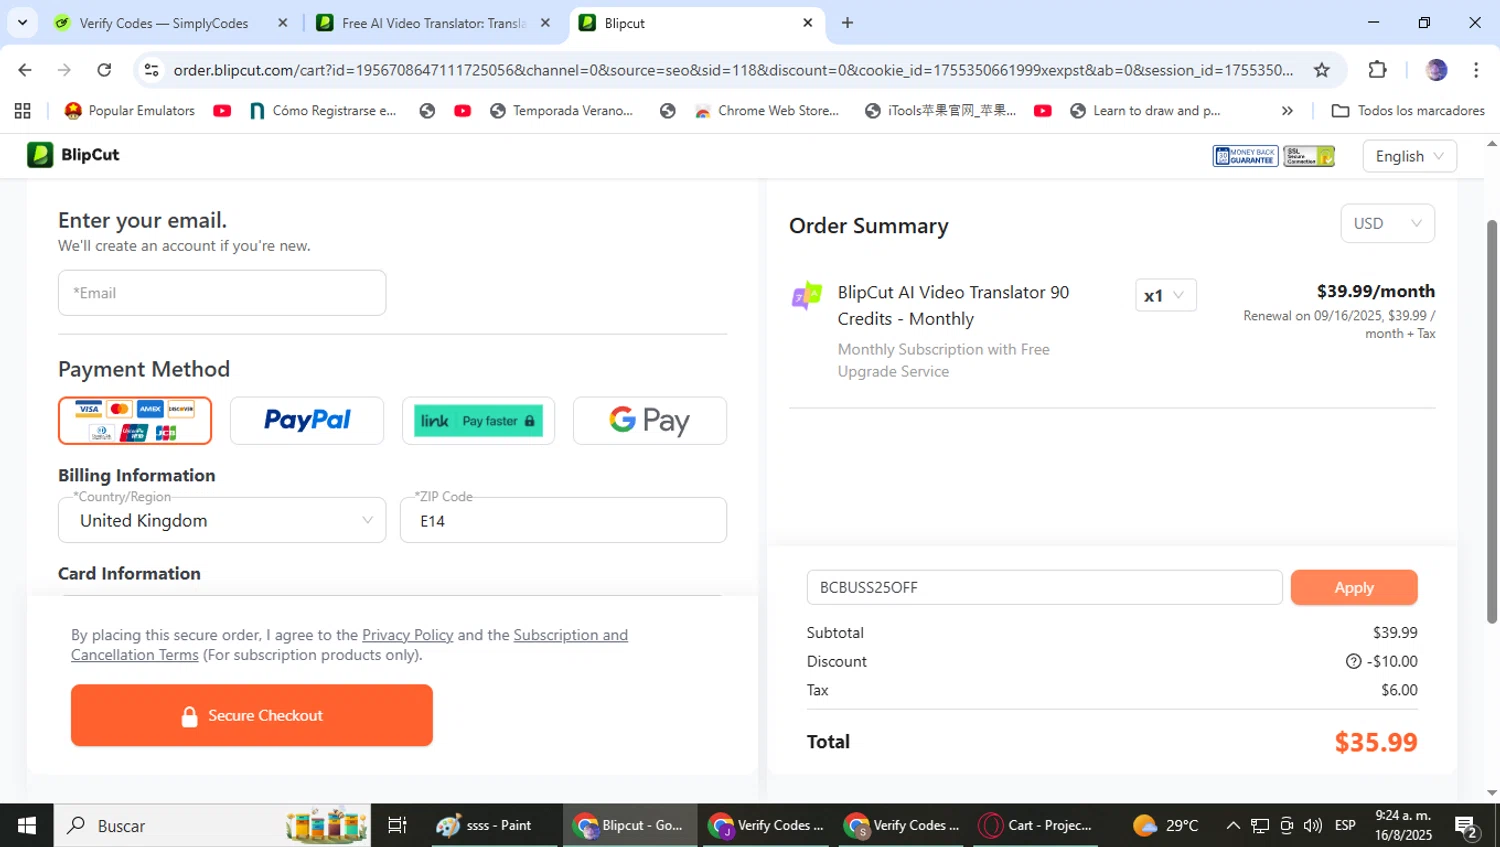
Task: Click the $39.99/month price text
Action: coord(1376,291)
